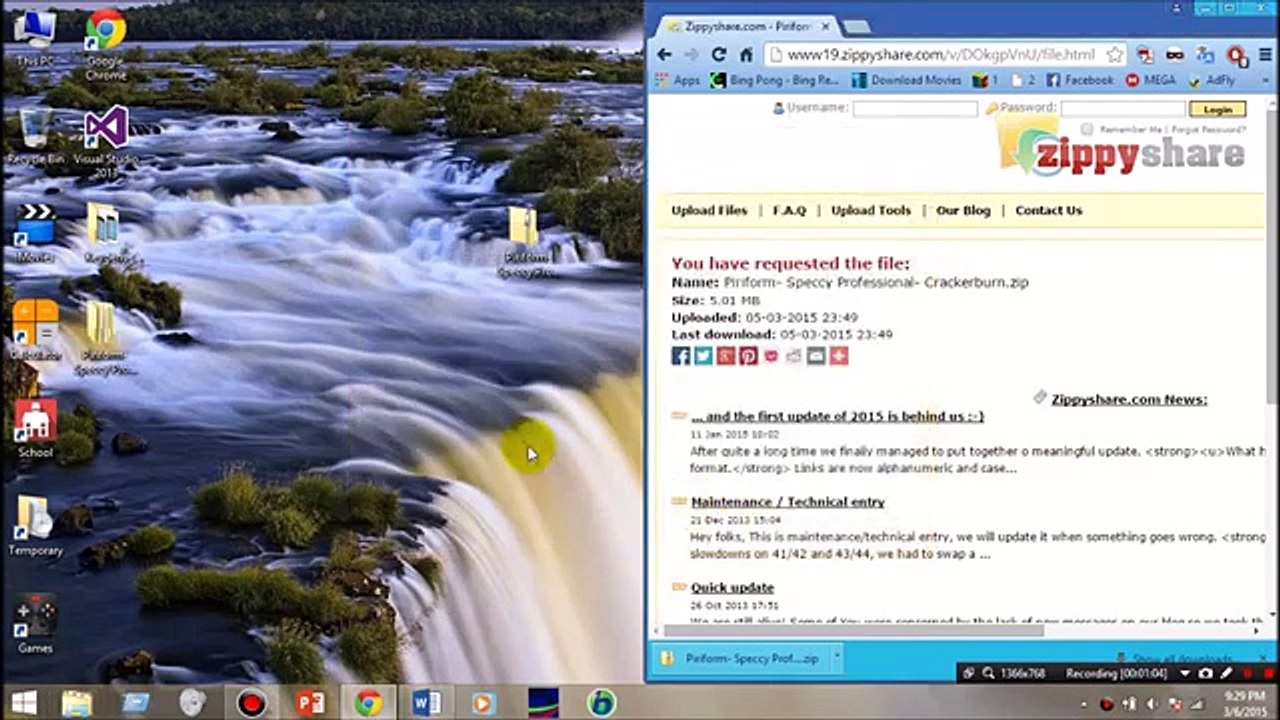
Task: Open the Zippyshare.com News heading link
Action: 1129,400
